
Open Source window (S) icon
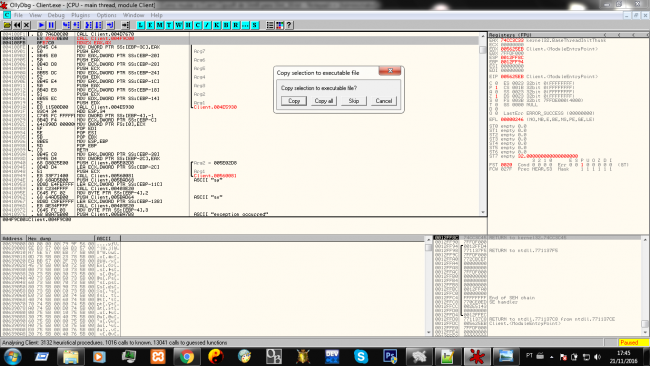255,25
